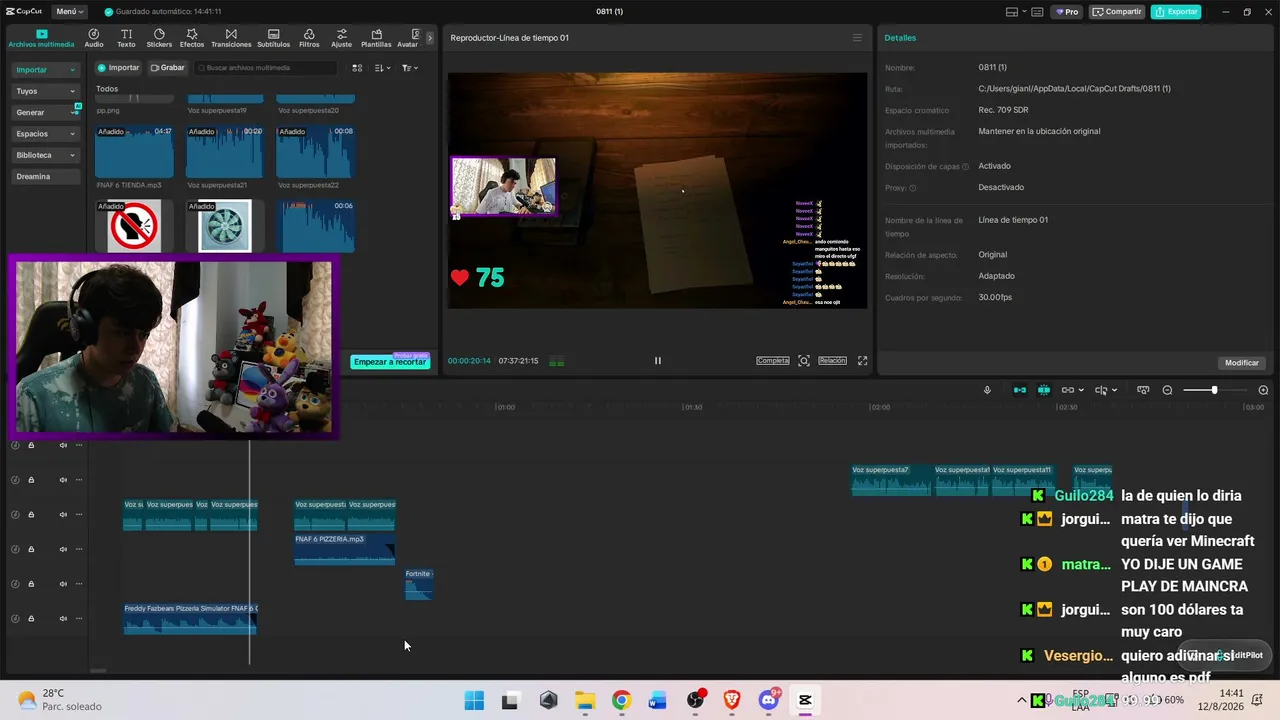
Task: Switch media panel to grid view icon
Action: pos(357,68)
